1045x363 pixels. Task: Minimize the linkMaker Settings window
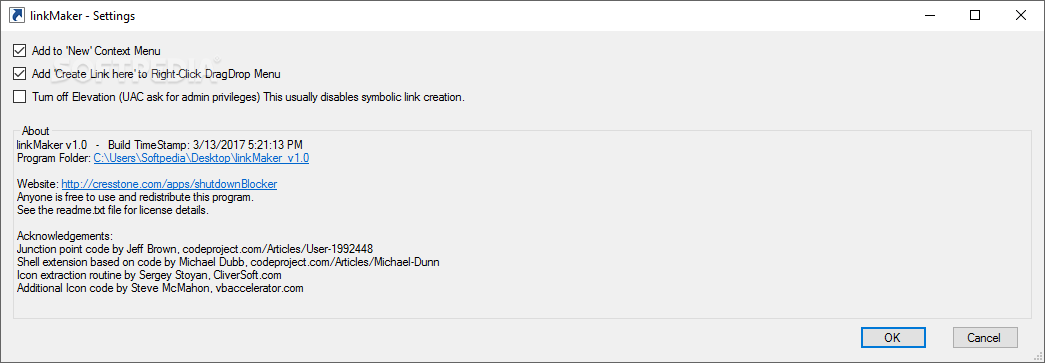pos(930,15)
